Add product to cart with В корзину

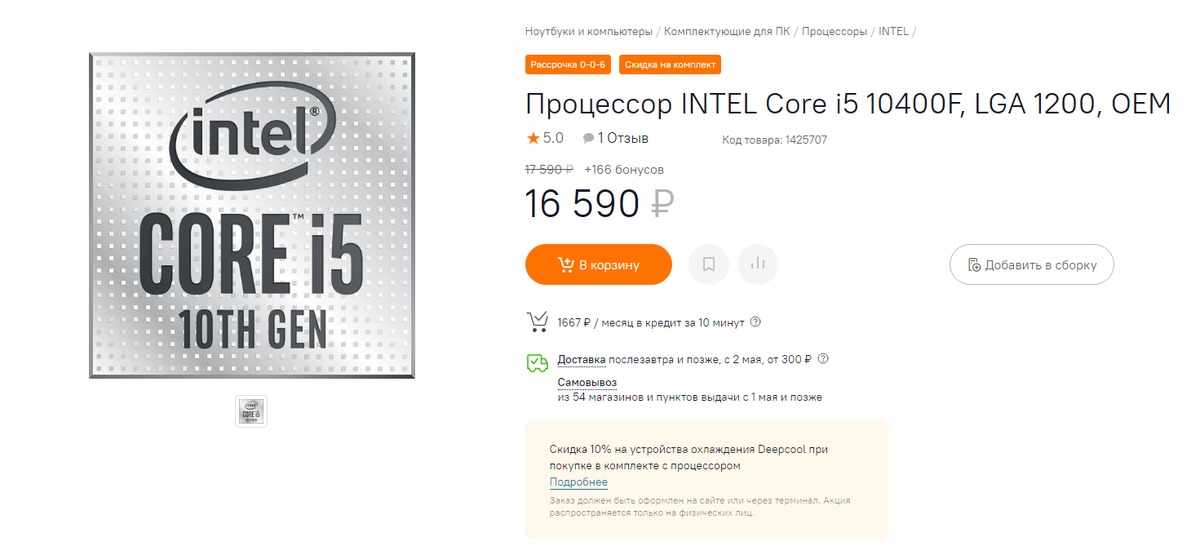598,265
